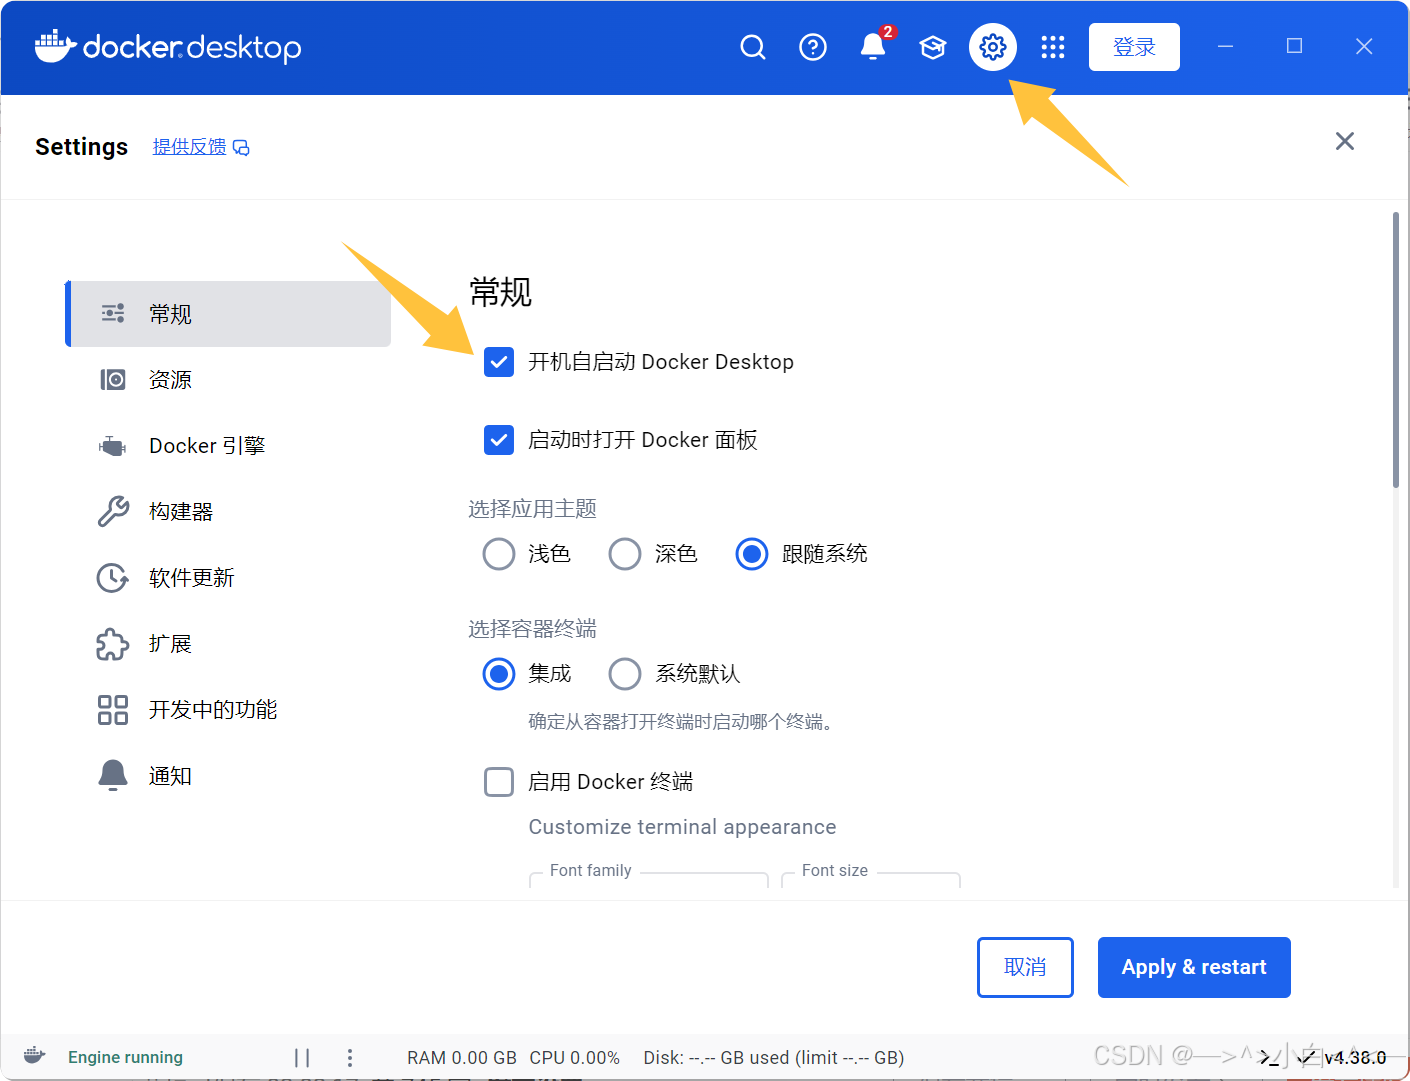
Task: Open the engine three-dot menu
Action: (349, 1058)
